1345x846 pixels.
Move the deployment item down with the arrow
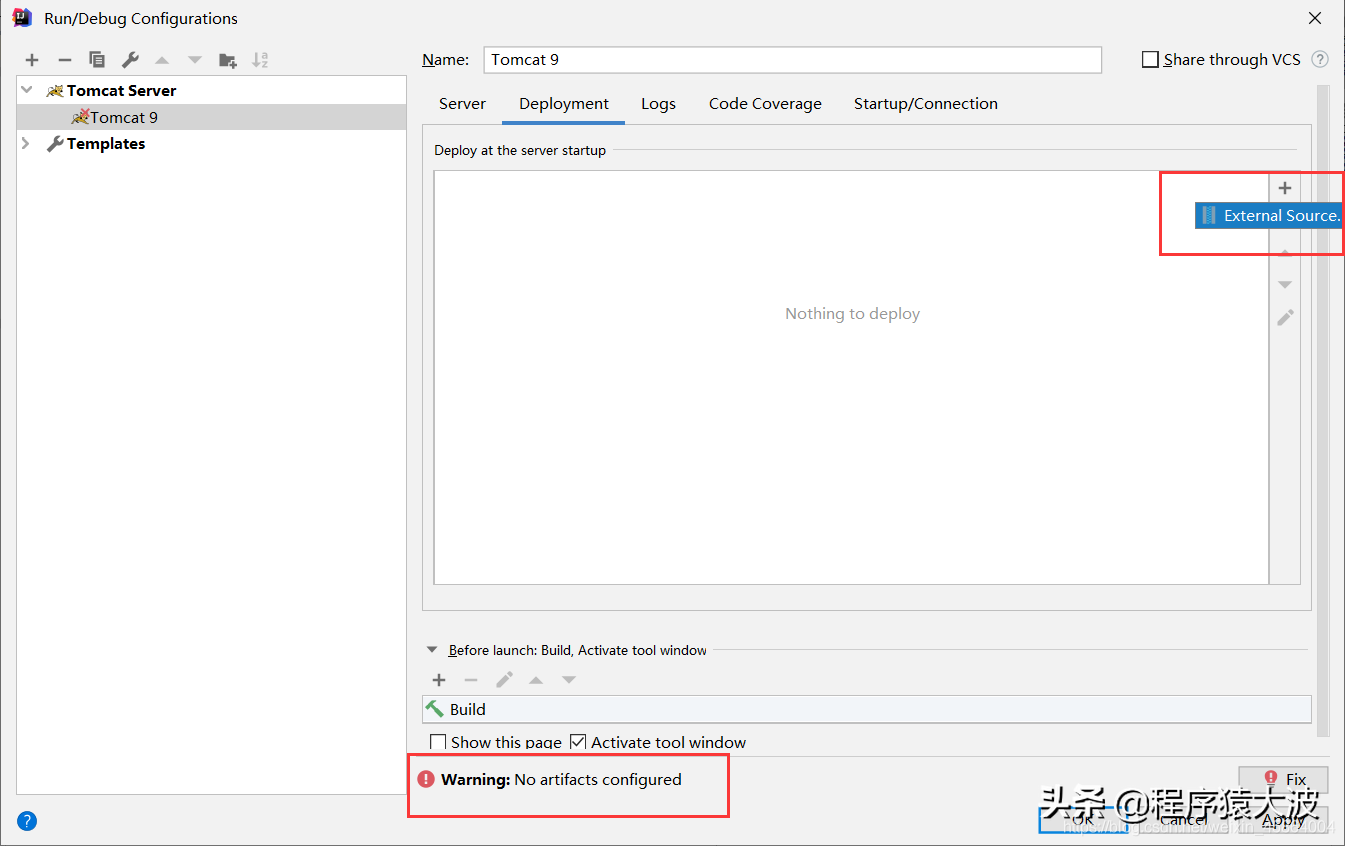coord(1285,285)
